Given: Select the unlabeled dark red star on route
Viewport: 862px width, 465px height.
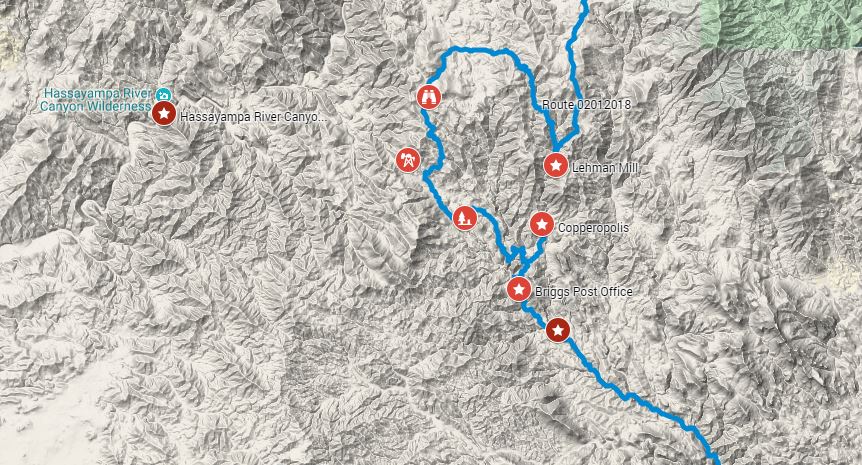Looking at the screenshot, I should click(558, 330).
